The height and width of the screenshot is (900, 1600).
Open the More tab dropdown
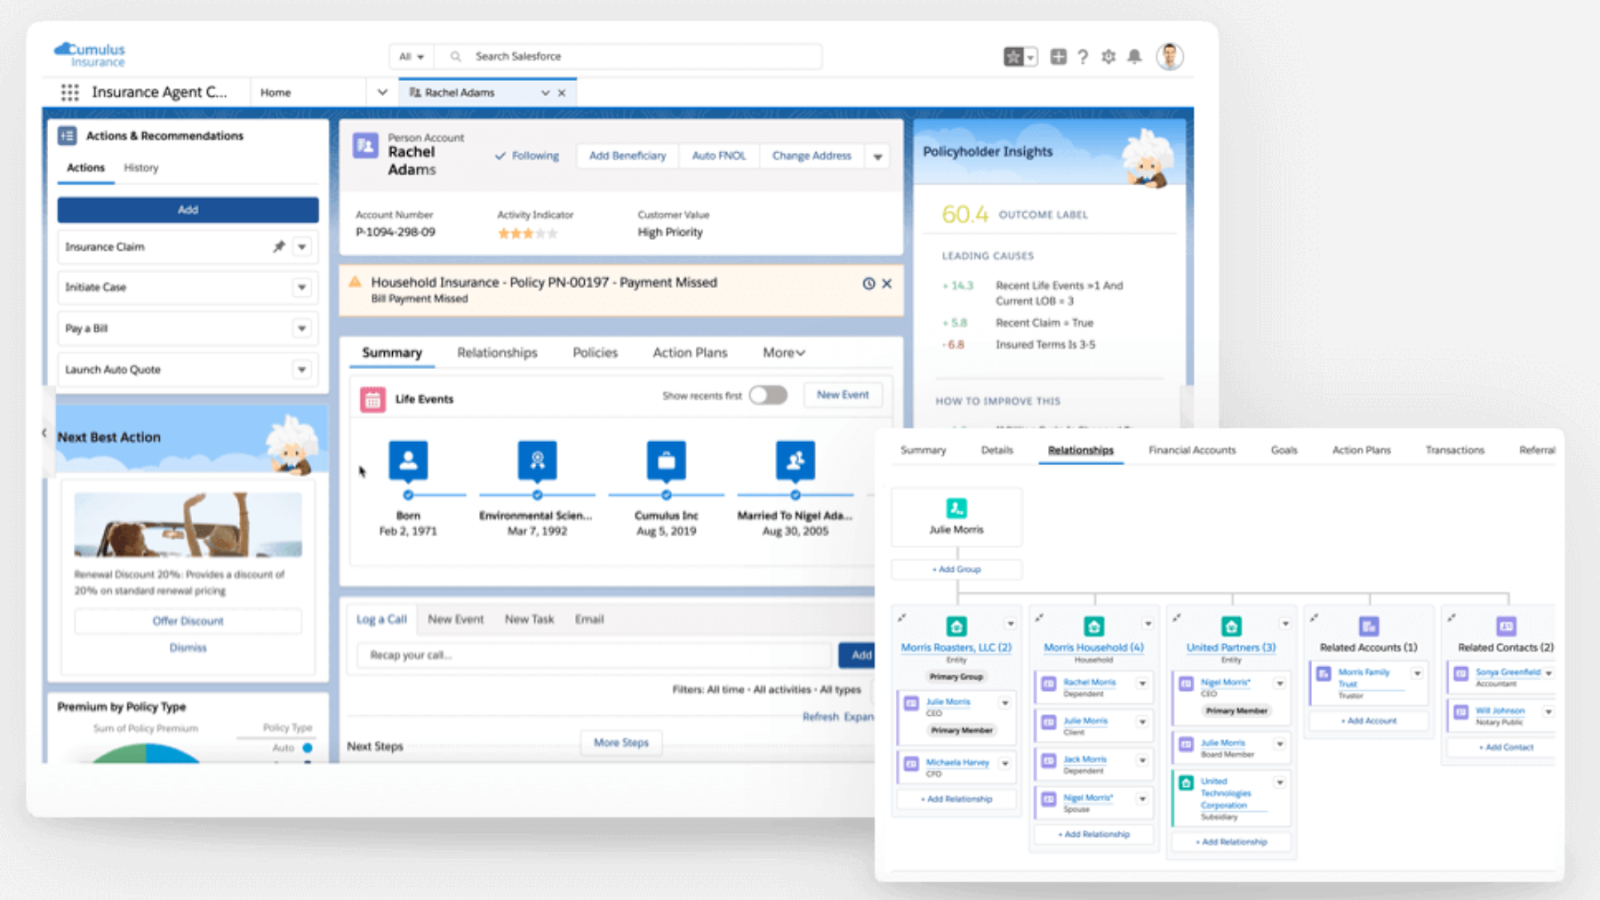[784, 353]
